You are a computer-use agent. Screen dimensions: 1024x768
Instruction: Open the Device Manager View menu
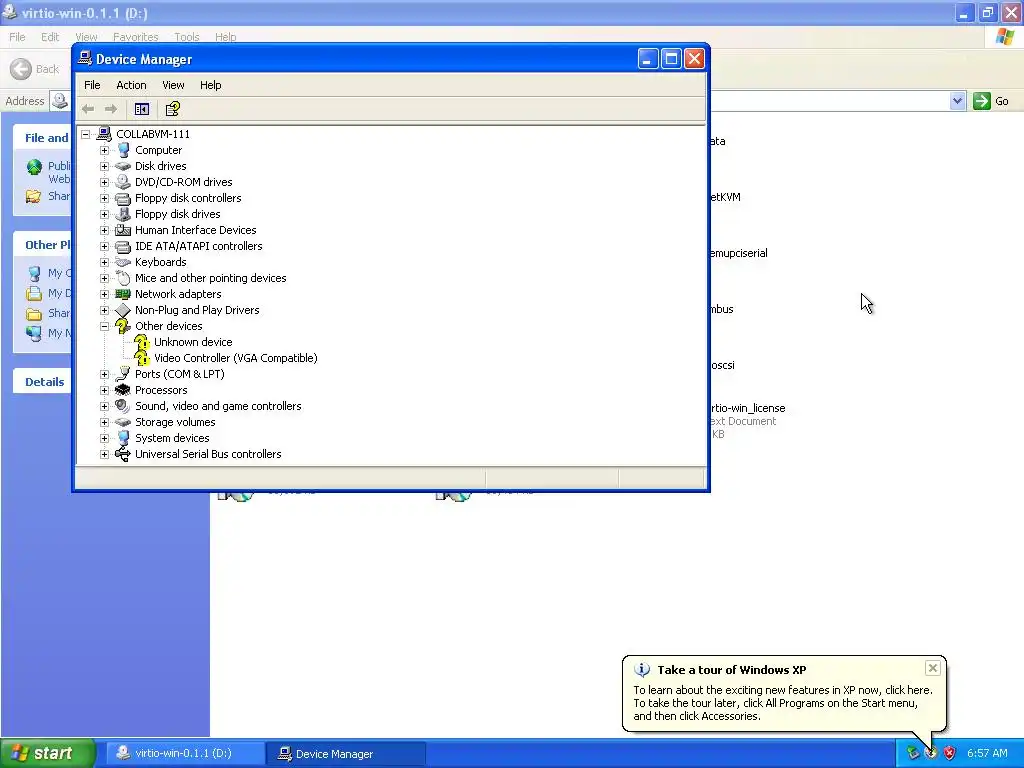point(173,85)
